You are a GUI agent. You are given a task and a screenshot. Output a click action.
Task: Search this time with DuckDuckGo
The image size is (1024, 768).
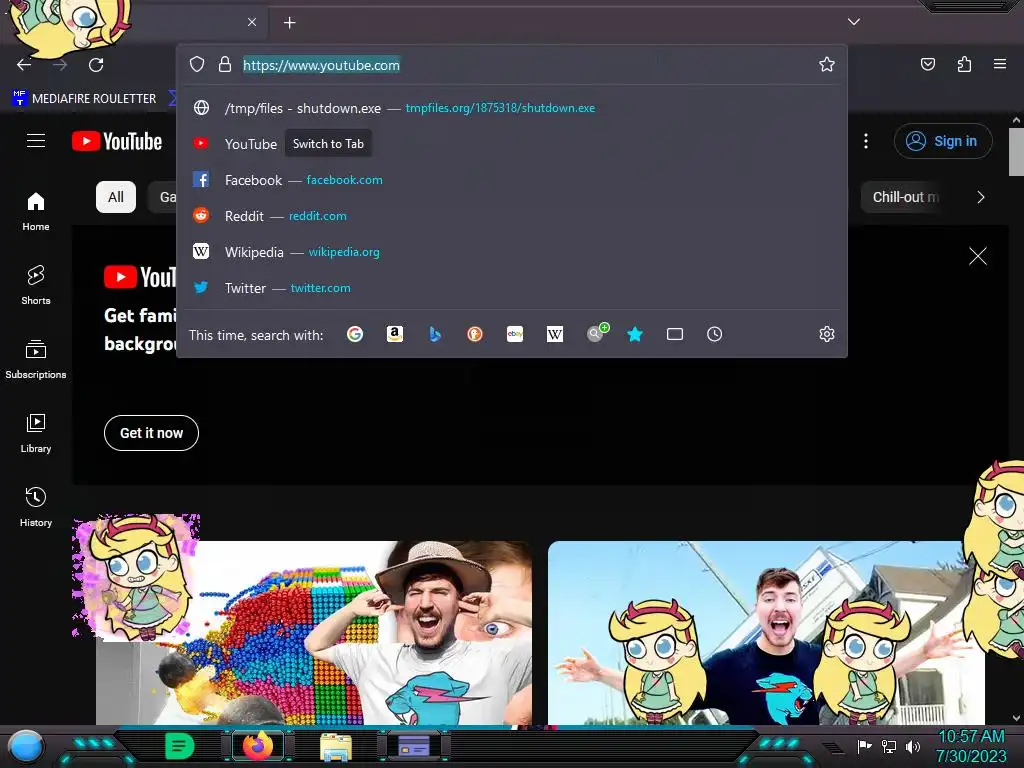point(475,334)
